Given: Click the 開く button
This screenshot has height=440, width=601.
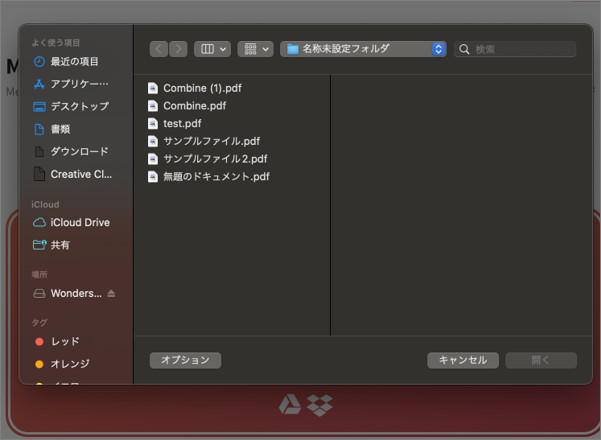Looking at the screenshot, I should 541,360.
